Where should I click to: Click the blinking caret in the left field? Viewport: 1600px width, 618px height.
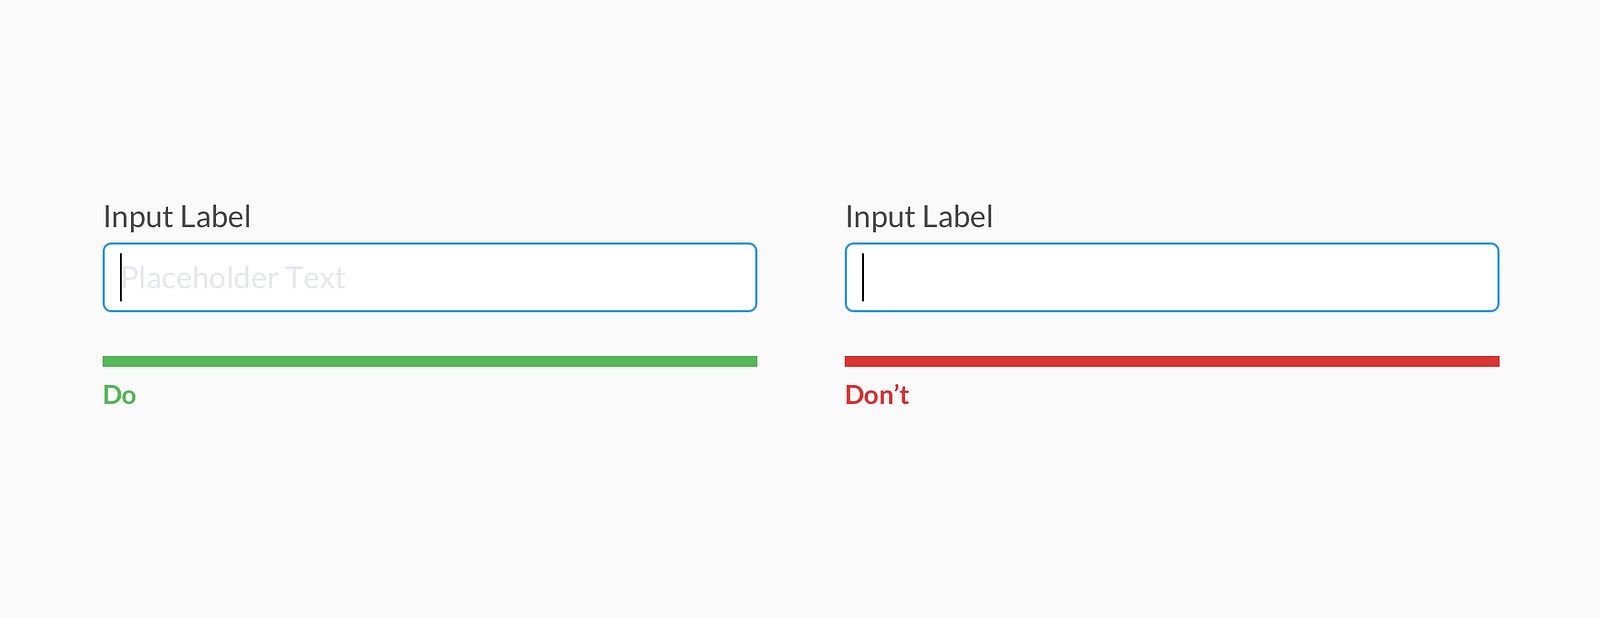point(118,277)
